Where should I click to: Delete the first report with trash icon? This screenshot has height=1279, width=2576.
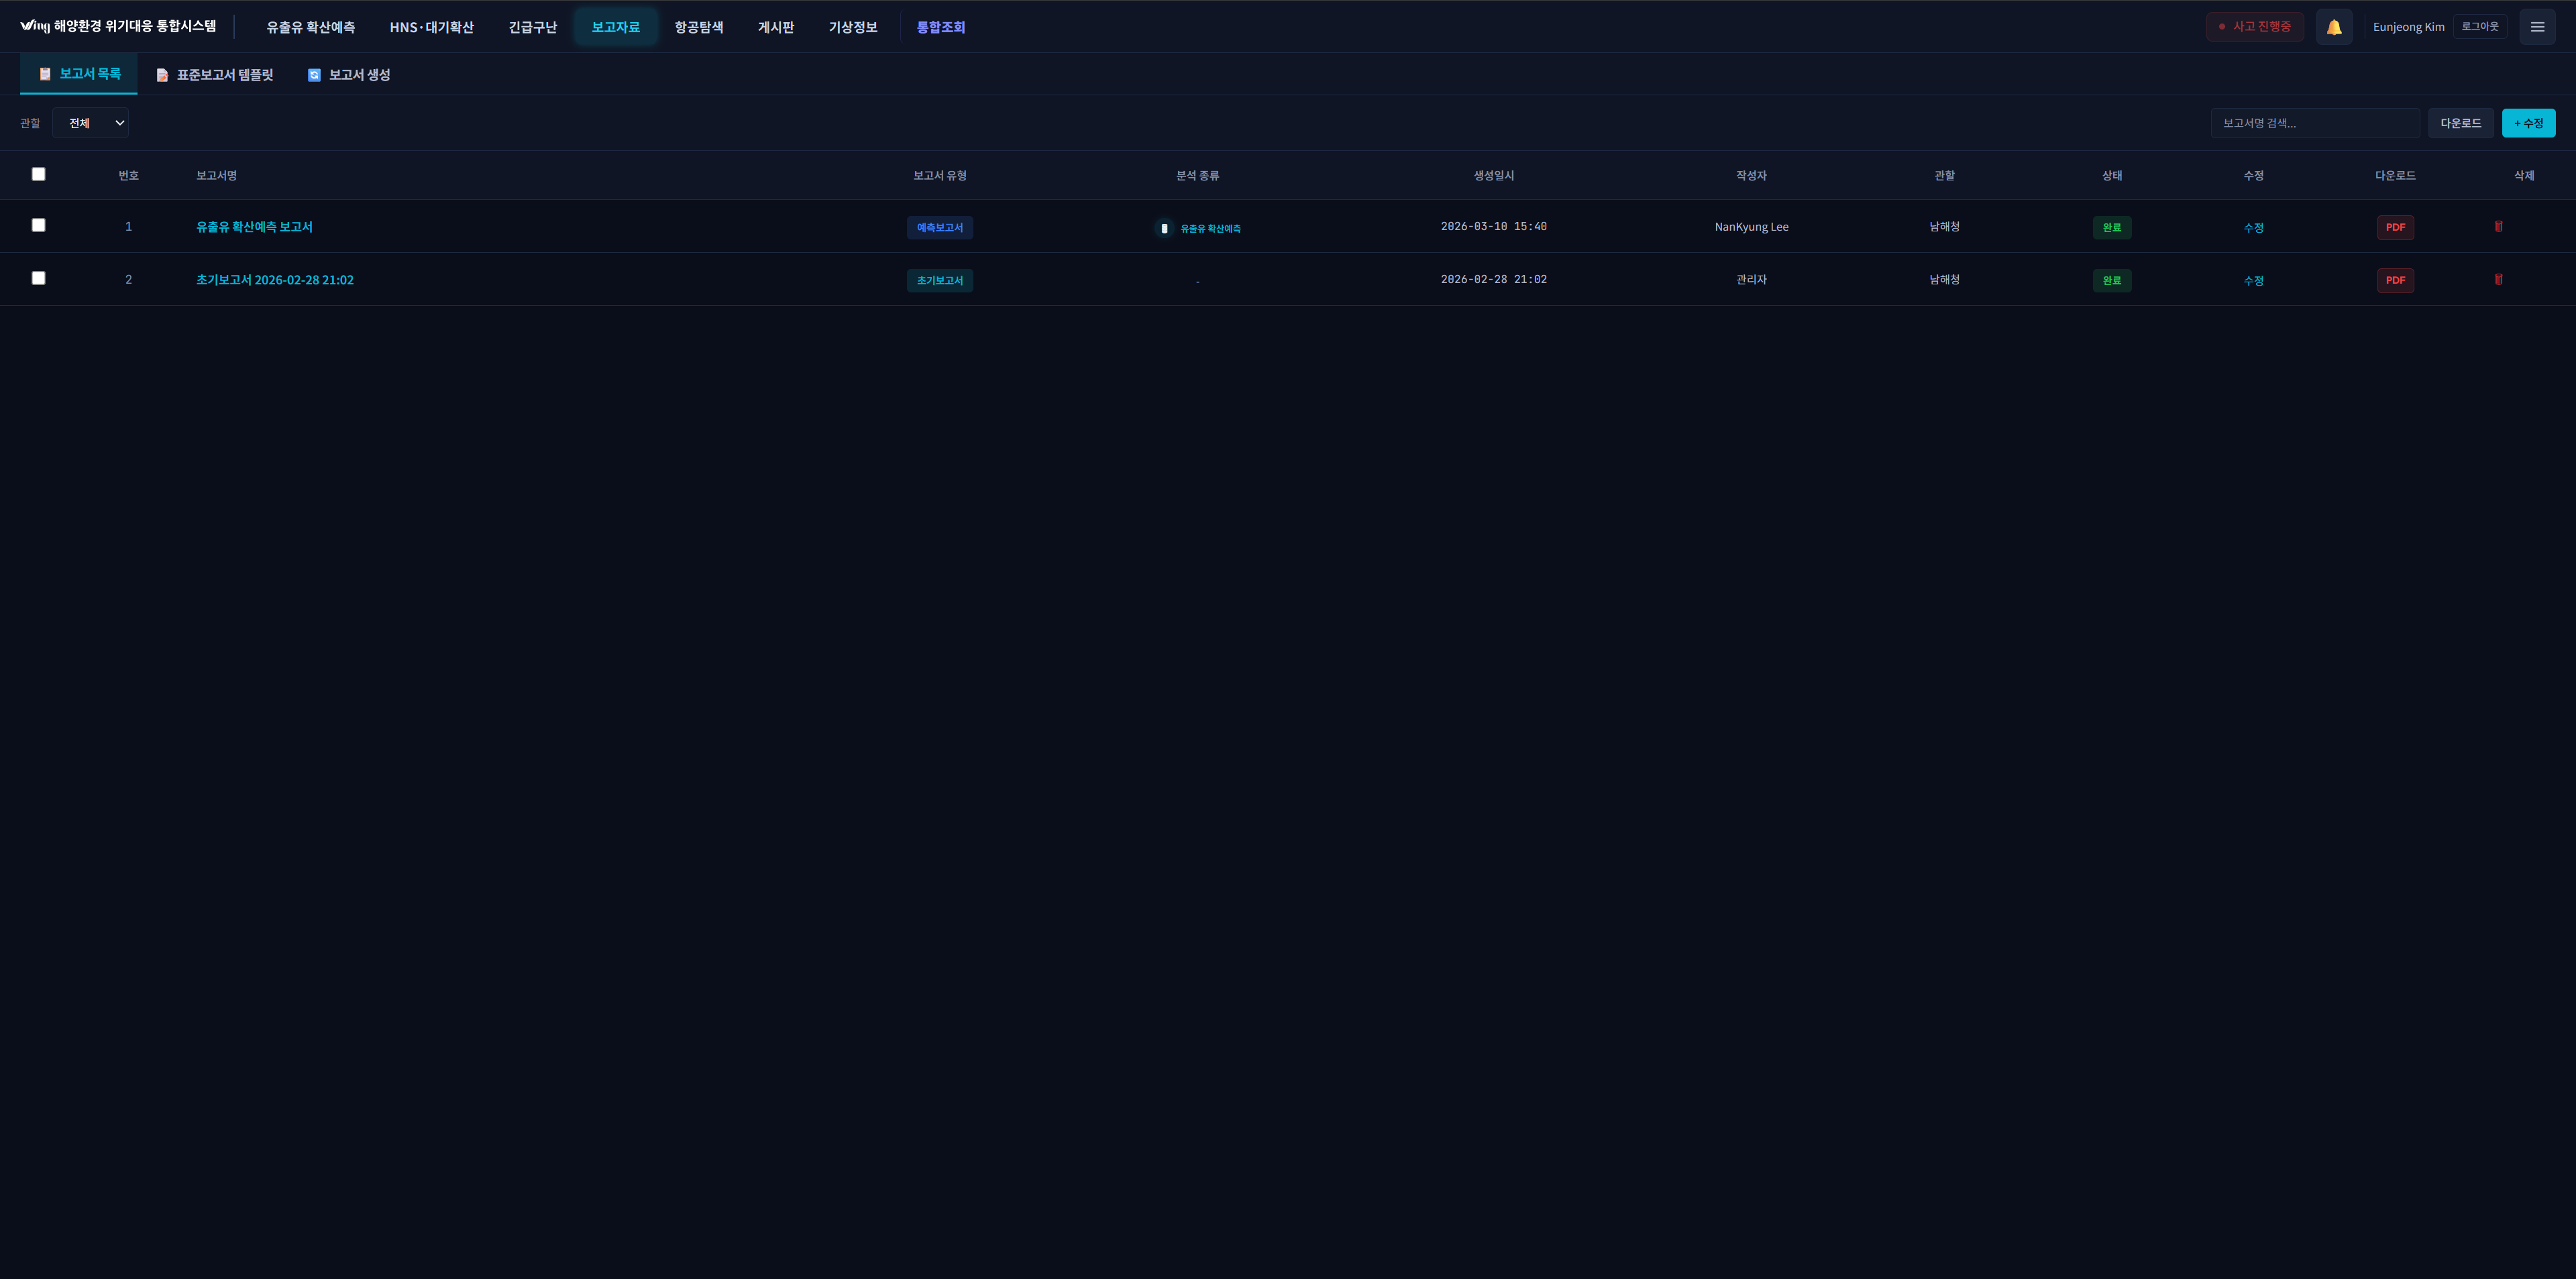(x=2498, y=227)
